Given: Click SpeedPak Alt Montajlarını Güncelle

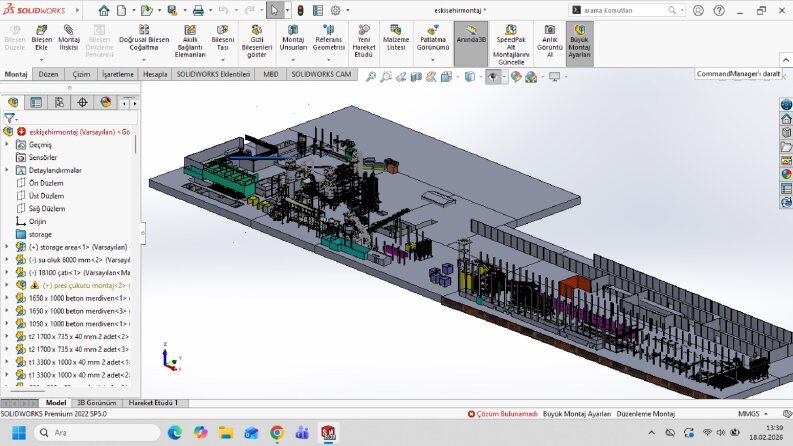Looking at the screenshot, I should [x=511, y=44].
